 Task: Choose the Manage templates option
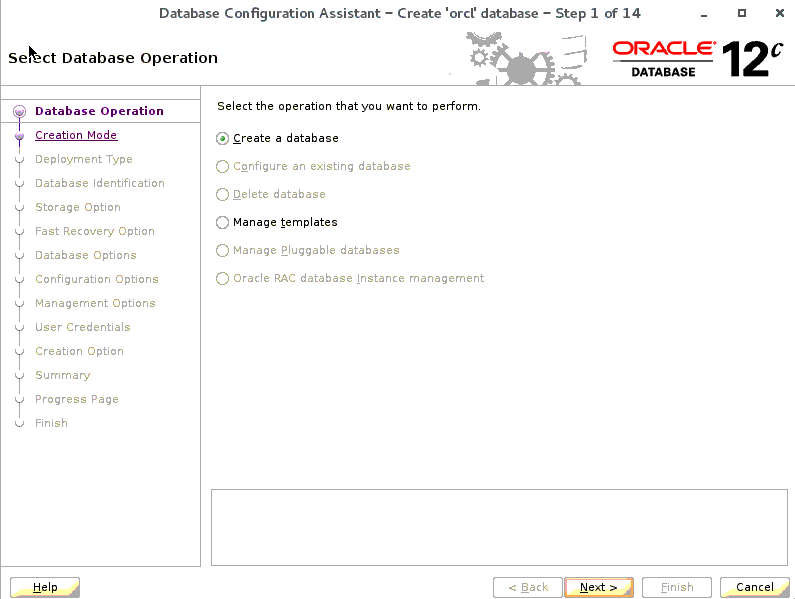tap(223, 223)
